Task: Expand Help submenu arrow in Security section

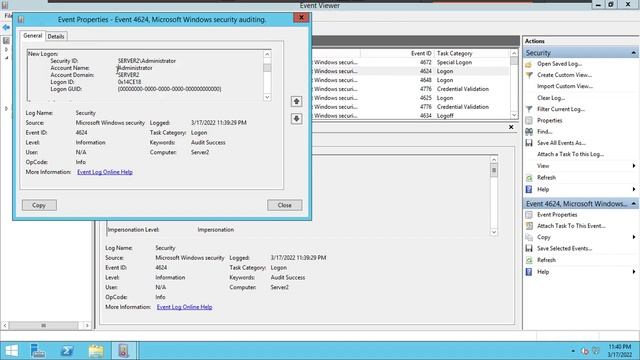Action: tap(634, 189)
